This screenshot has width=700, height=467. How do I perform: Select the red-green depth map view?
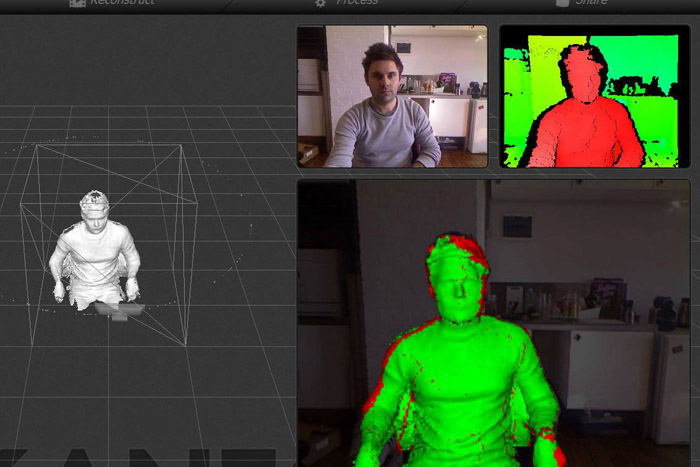point(595,96)
